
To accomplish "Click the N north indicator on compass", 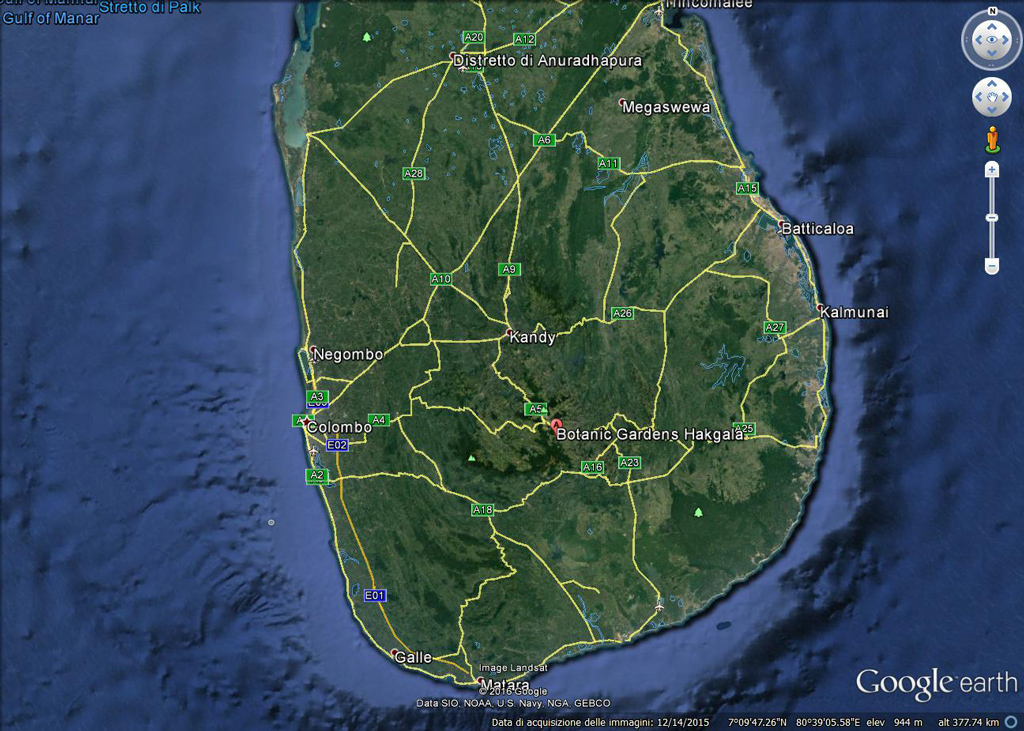I will click(x=992, y=12).
